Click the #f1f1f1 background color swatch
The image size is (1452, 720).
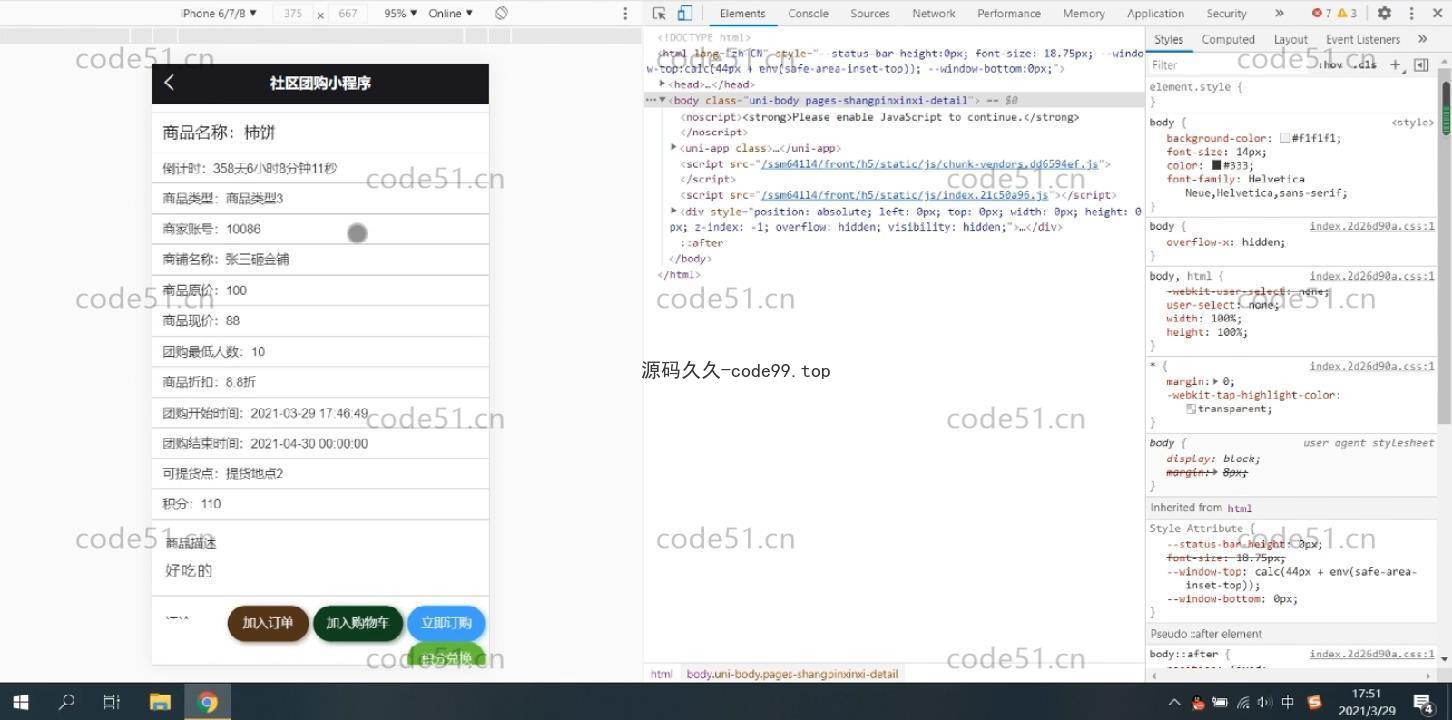[x=1285, y=138]
